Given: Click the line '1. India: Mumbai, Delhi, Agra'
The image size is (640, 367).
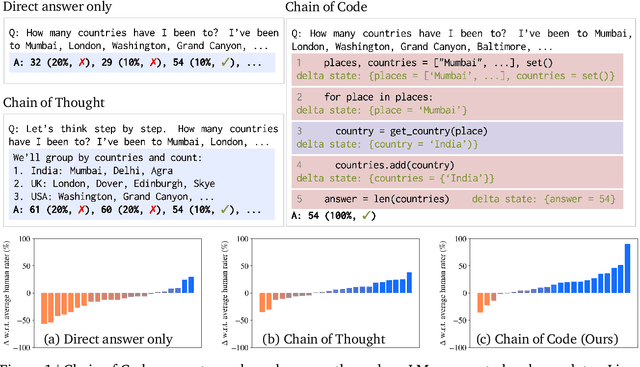Looking at the screenshot, I should click(x=93, y=171).
